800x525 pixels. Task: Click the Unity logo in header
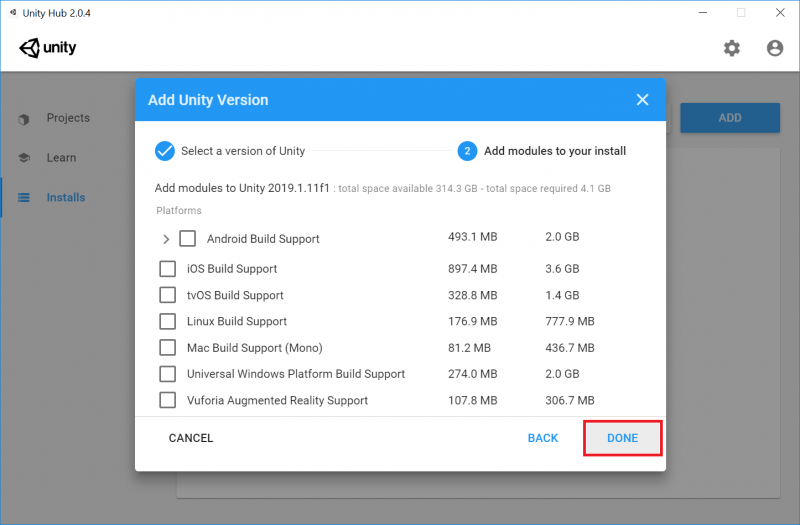tap(47, 48)
